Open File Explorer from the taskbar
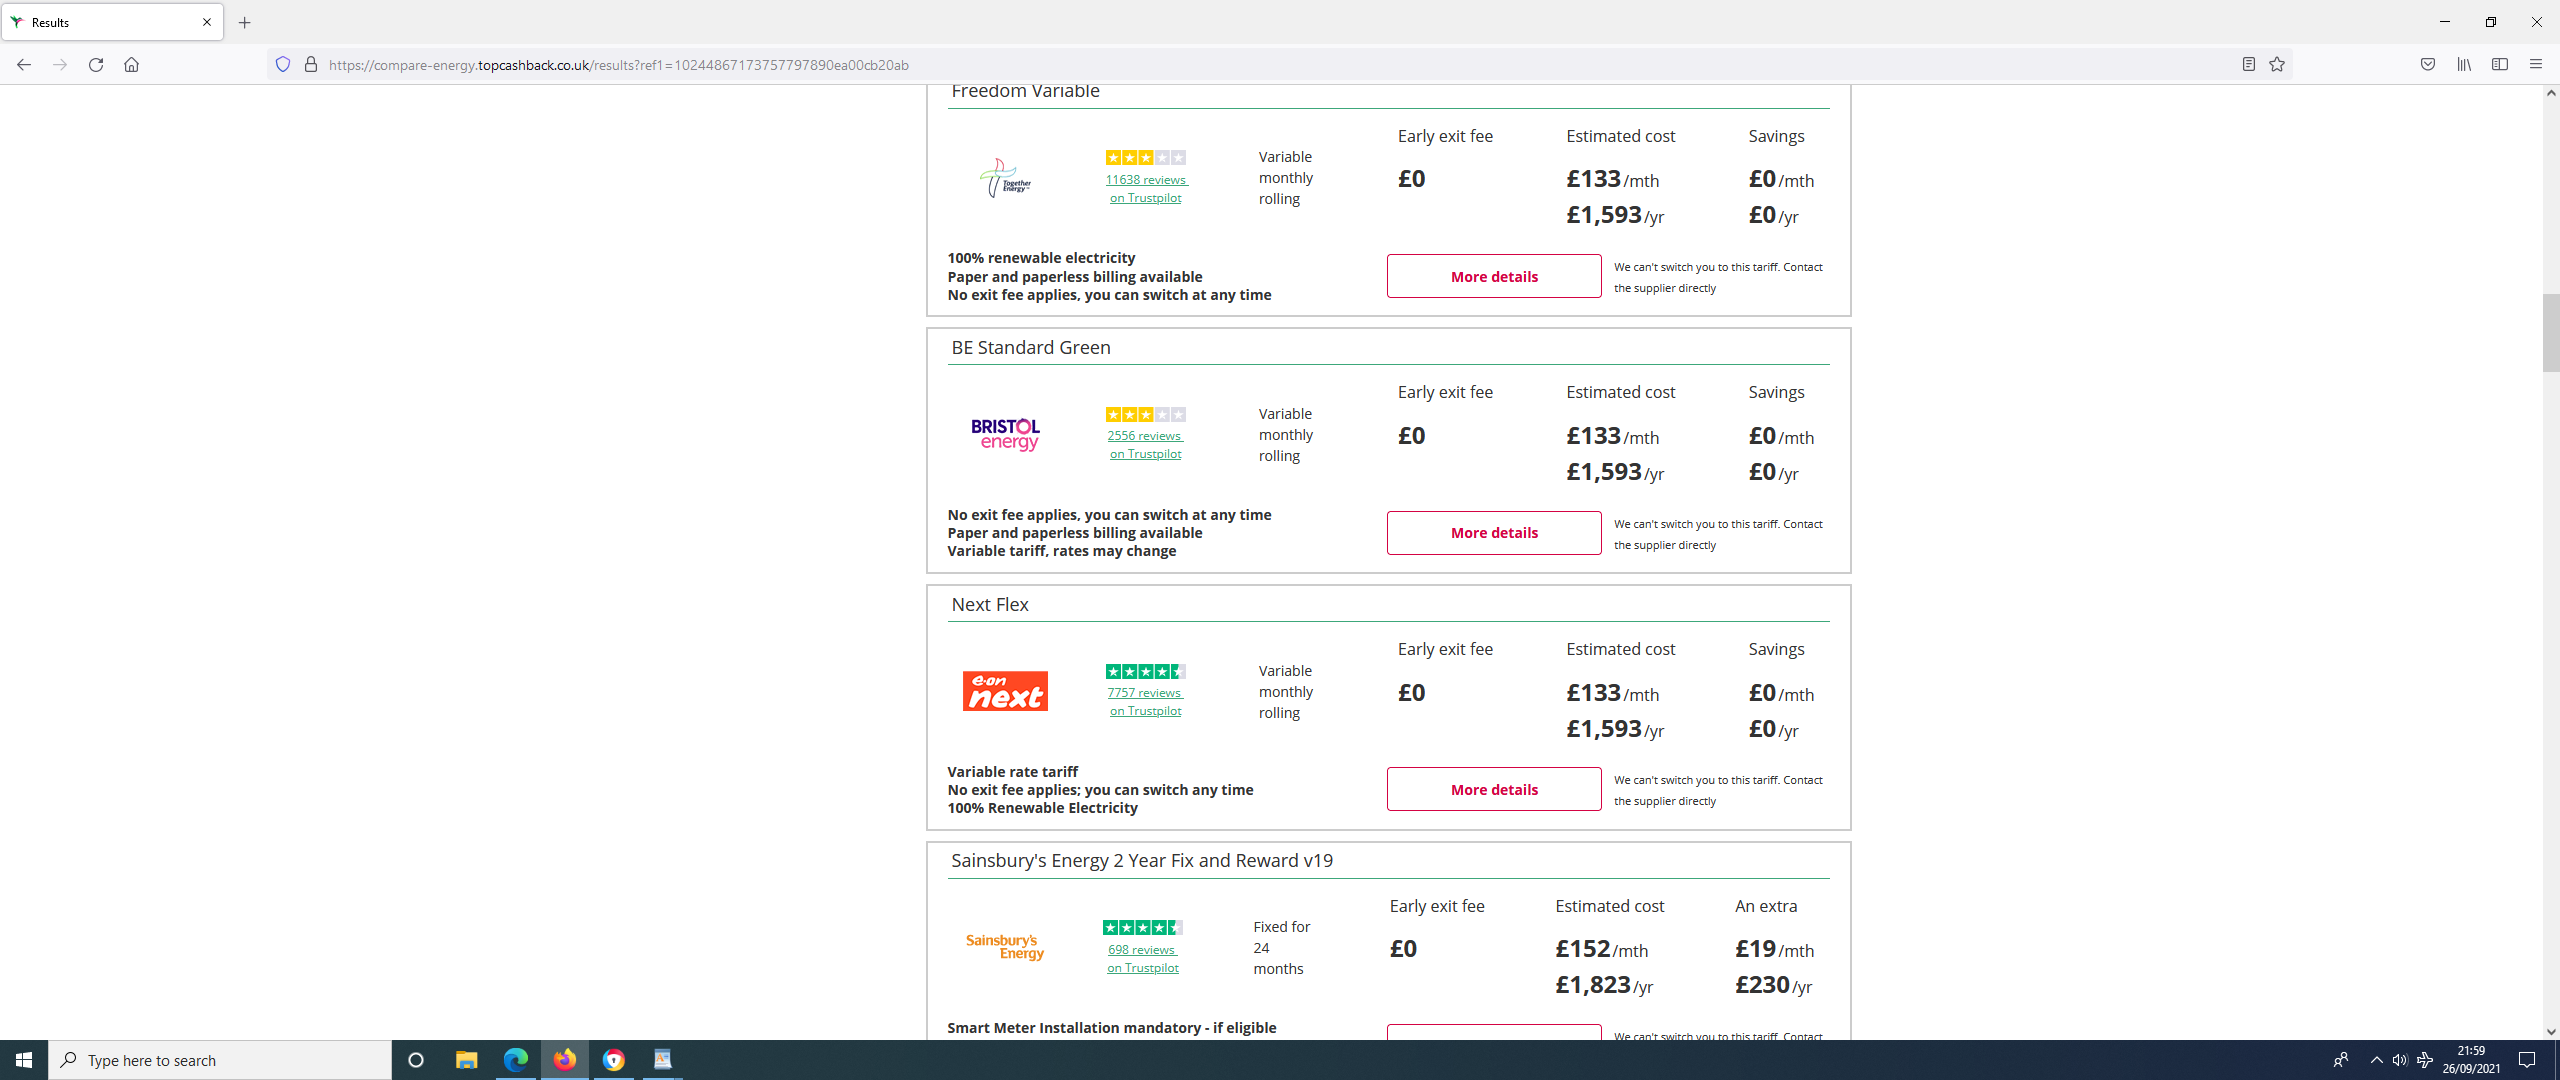Viewport: 2560px width, 1080px height. [466, 1060]
